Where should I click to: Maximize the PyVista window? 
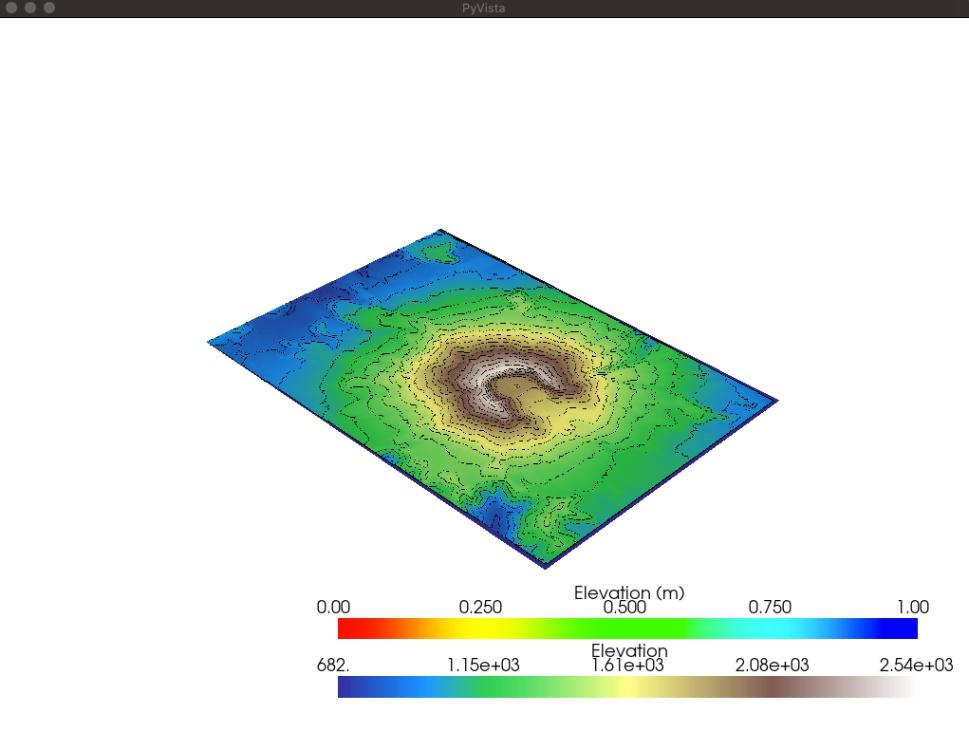49,8
